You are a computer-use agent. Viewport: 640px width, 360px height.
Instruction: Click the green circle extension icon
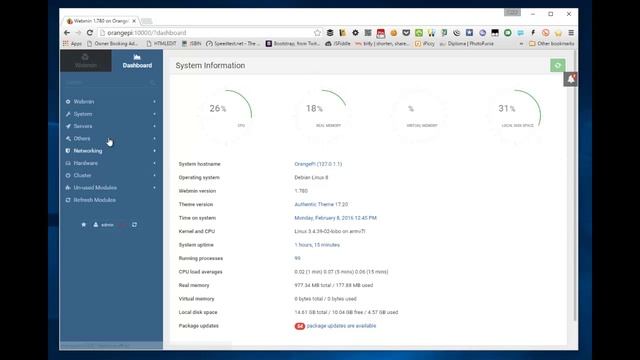pyautogui.click(x=508, y=33)
